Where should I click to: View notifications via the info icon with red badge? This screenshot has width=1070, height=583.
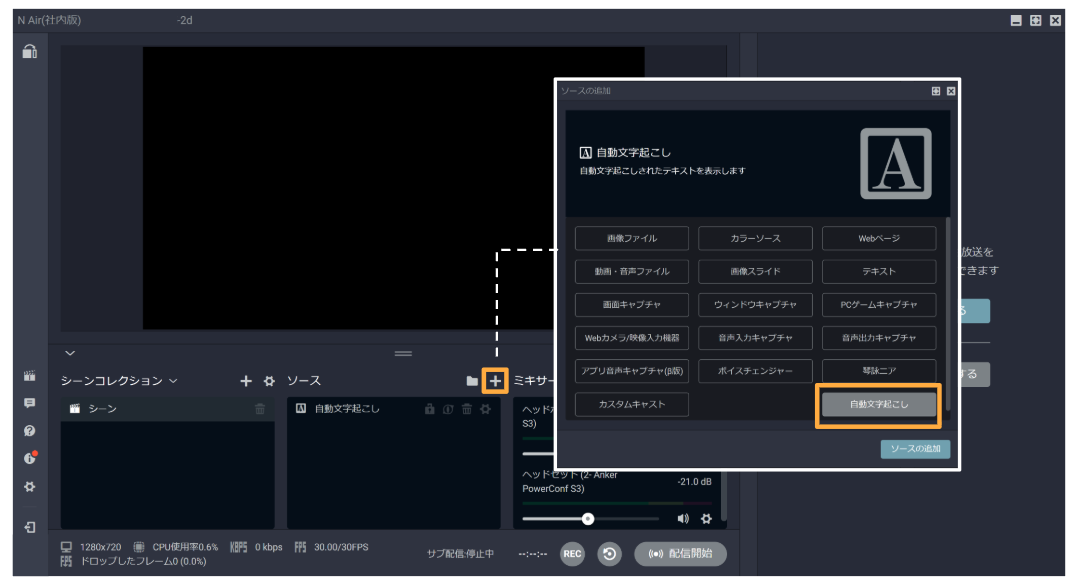[x=29, y=459]
